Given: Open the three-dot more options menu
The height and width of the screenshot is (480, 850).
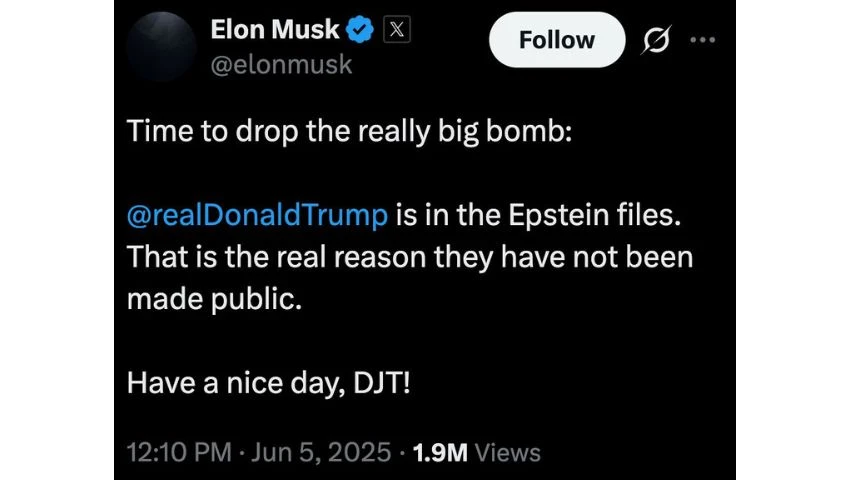Looking at the screenshot, I should tap(704, 41).
